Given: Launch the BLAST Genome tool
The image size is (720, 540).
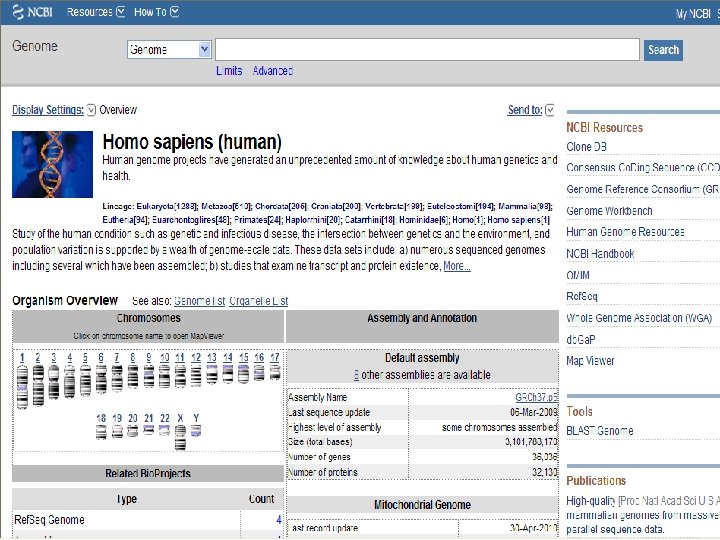Looking at the screenshot, I should click(600, 431).
